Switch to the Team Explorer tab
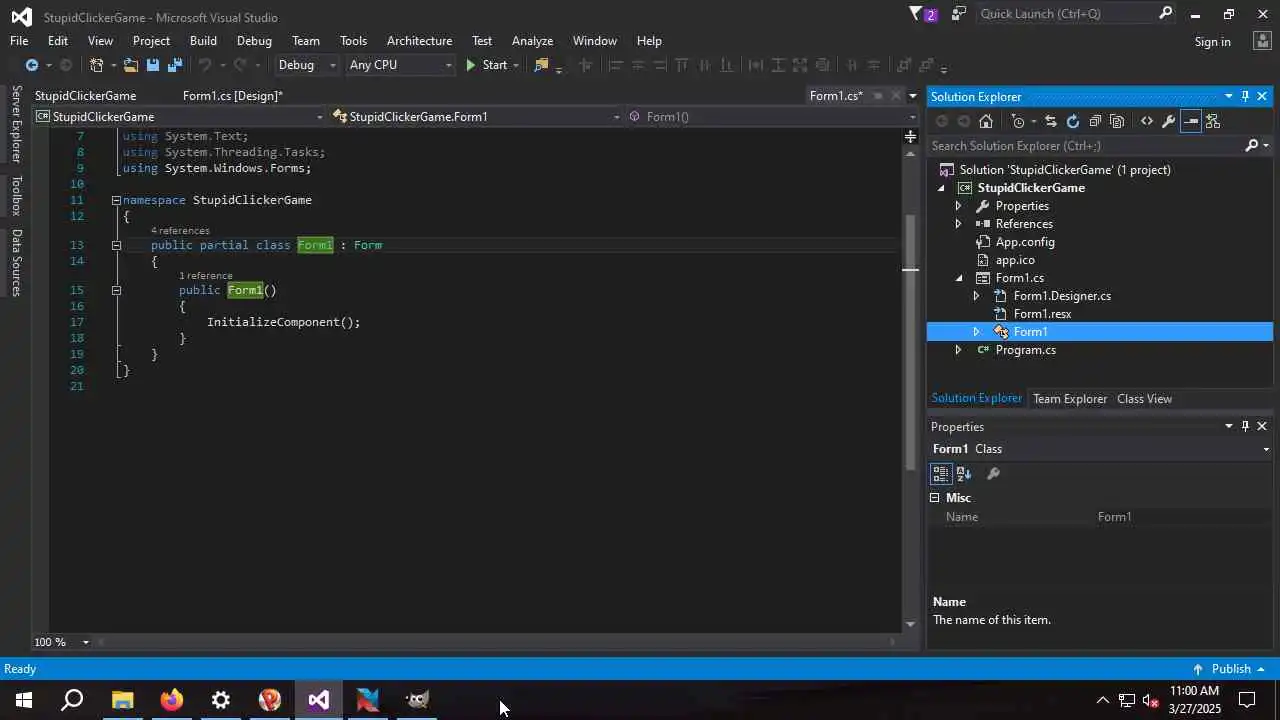 point(1069,399)
